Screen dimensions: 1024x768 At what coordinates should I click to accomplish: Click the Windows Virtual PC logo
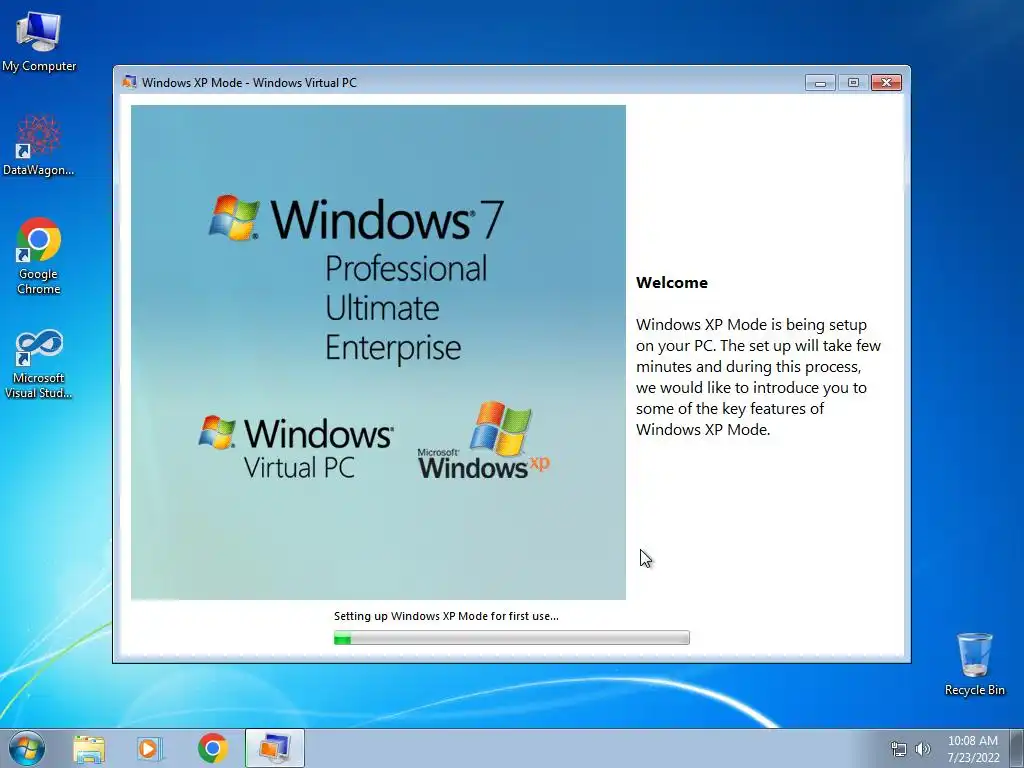tap(296, 447)
